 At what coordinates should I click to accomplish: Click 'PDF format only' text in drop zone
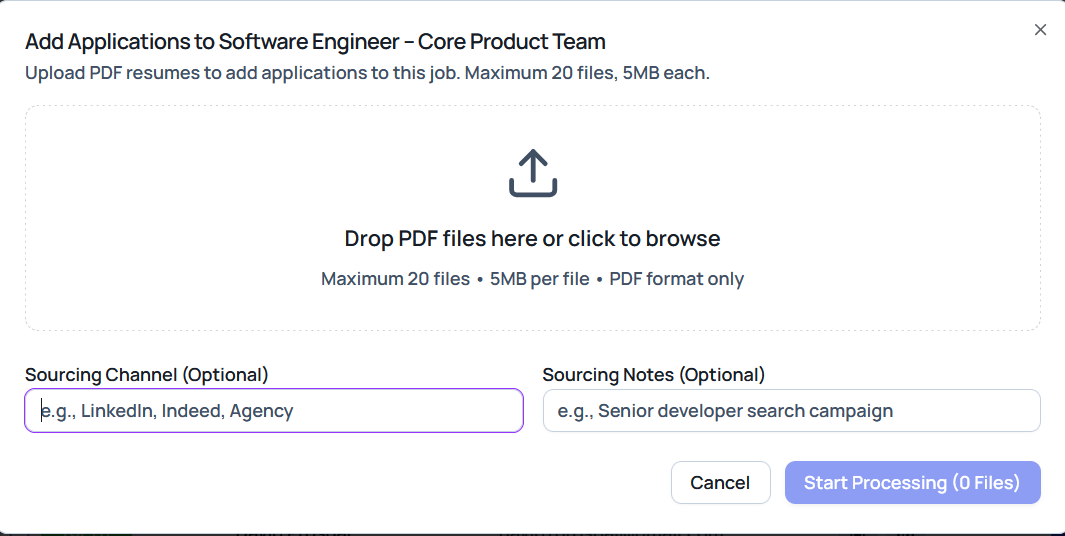pyautogui.click(x=676, y=279)
